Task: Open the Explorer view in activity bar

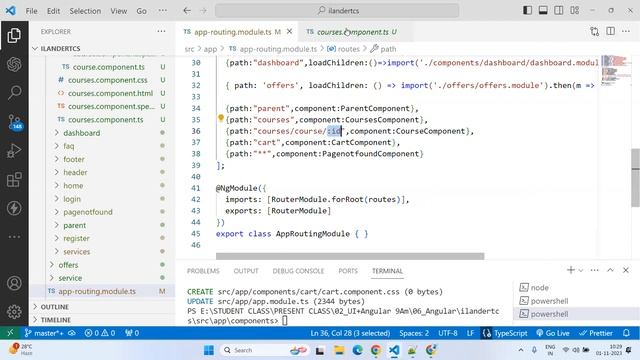Action: tap(14, 36)
